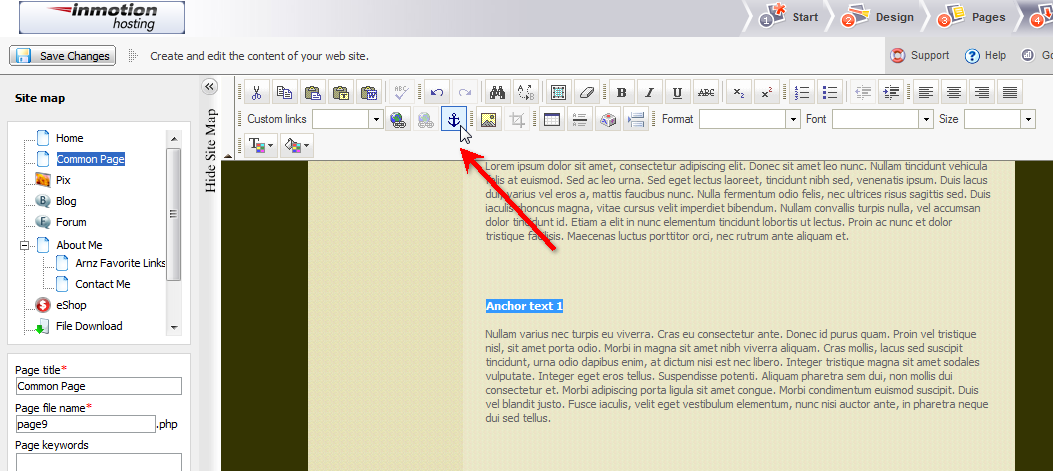Toggle Bold formatting
Image resolution: width=1053 pixels, height=471 pixels.
pyautogui.click(x=621, y=93)
